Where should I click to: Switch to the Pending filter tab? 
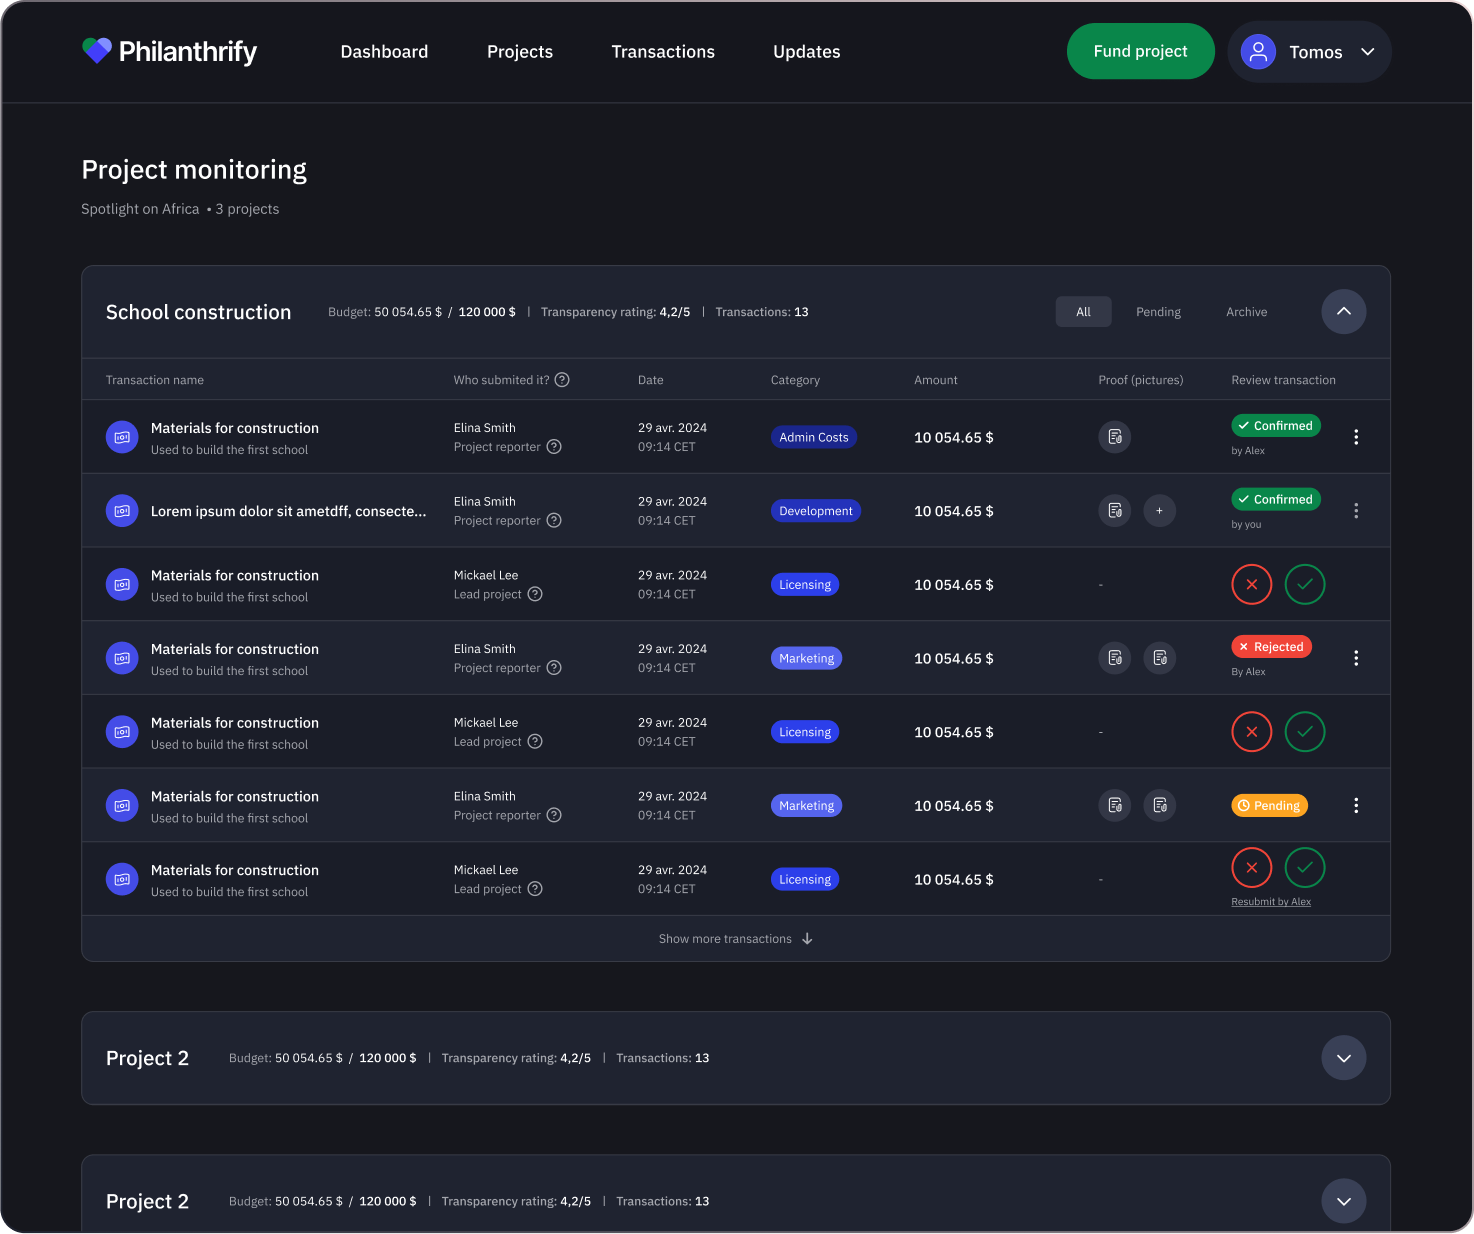tap(1158, 312)
